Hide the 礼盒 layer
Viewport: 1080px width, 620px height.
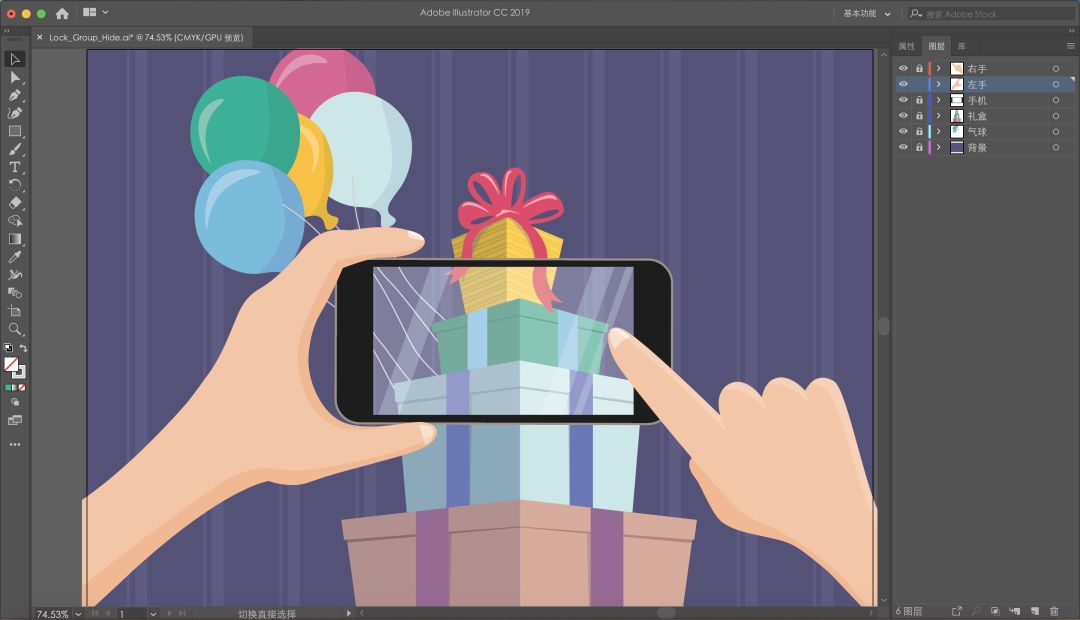pyautogui.click(x=903, y=116)
